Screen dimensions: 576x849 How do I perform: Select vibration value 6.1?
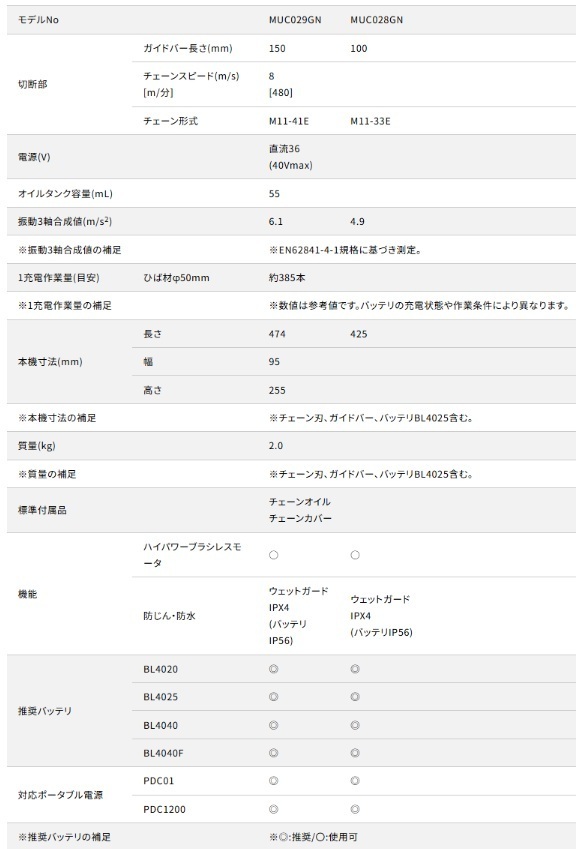tap(276, 221)
